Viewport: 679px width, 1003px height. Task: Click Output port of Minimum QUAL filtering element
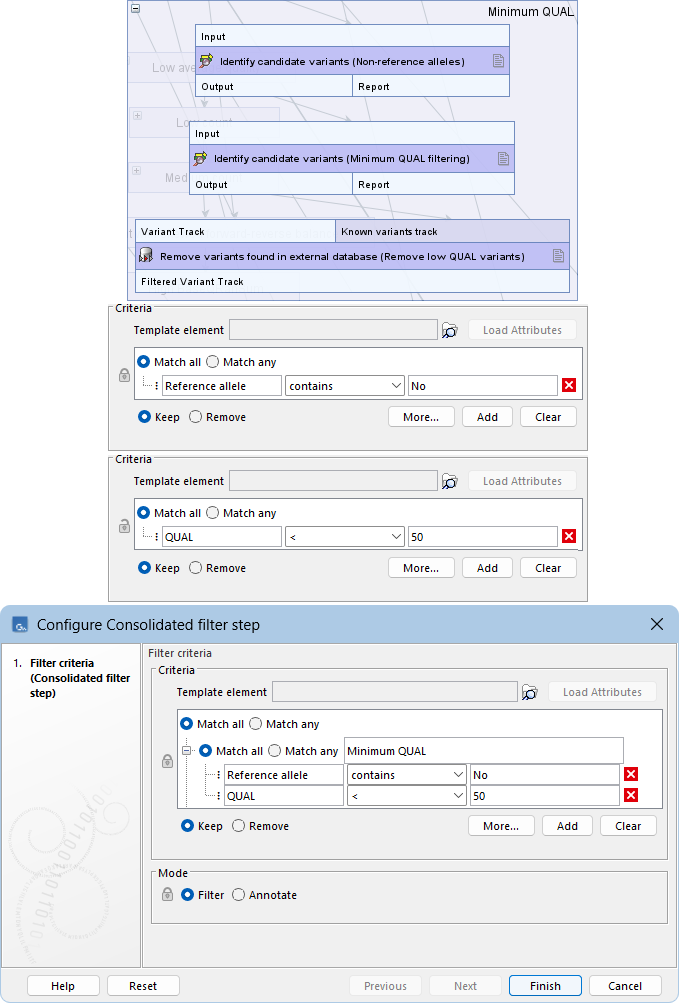pos(271,184)
